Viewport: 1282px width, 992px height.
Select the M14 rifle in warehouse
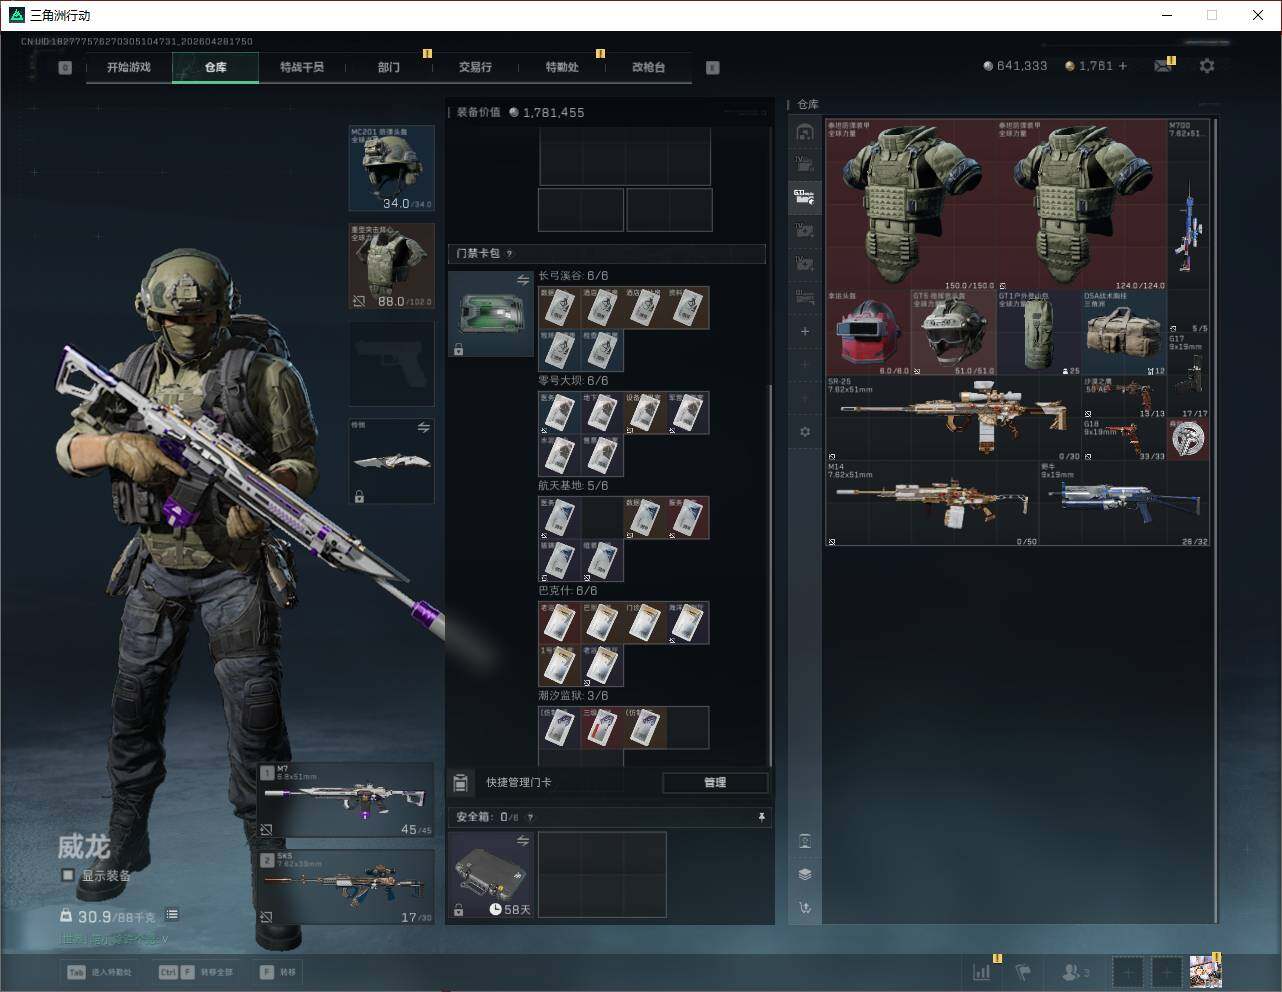pyautogui.click(x=932, y=504)
